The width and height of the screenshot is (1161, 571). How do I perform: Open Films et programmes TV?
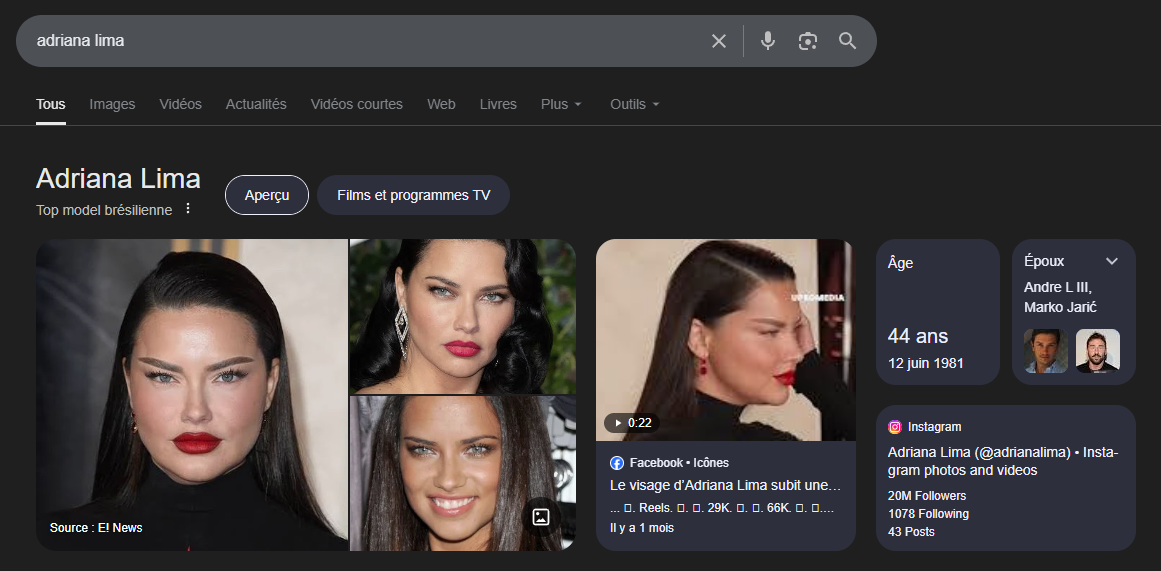413,195
